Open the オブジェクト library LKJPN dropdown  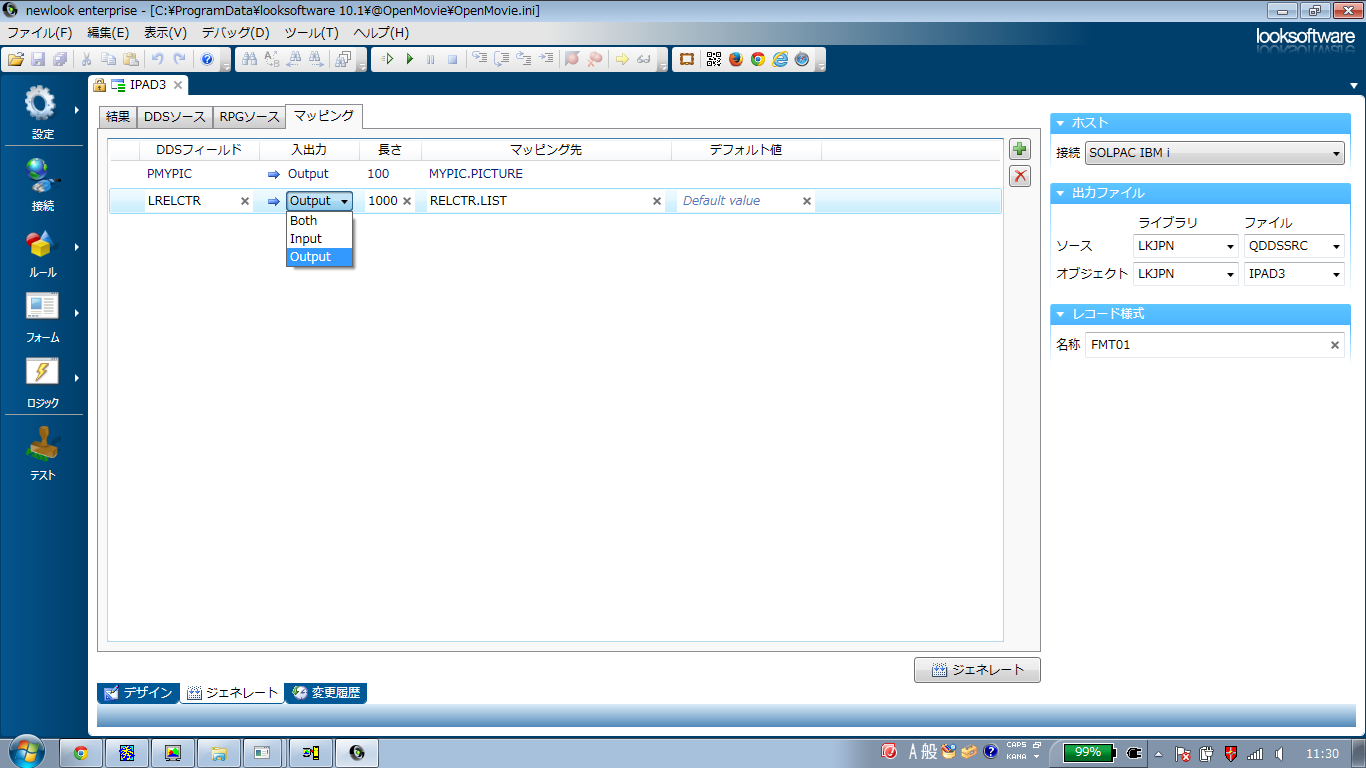pos(1186,273)
